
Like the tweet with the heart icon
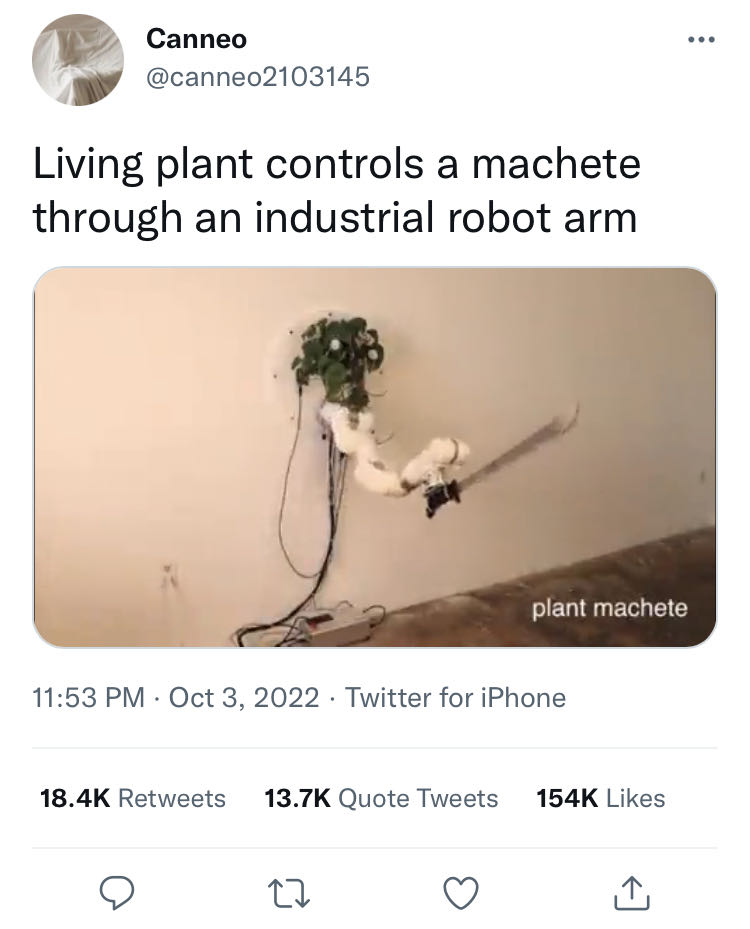(x=461, y=893)
